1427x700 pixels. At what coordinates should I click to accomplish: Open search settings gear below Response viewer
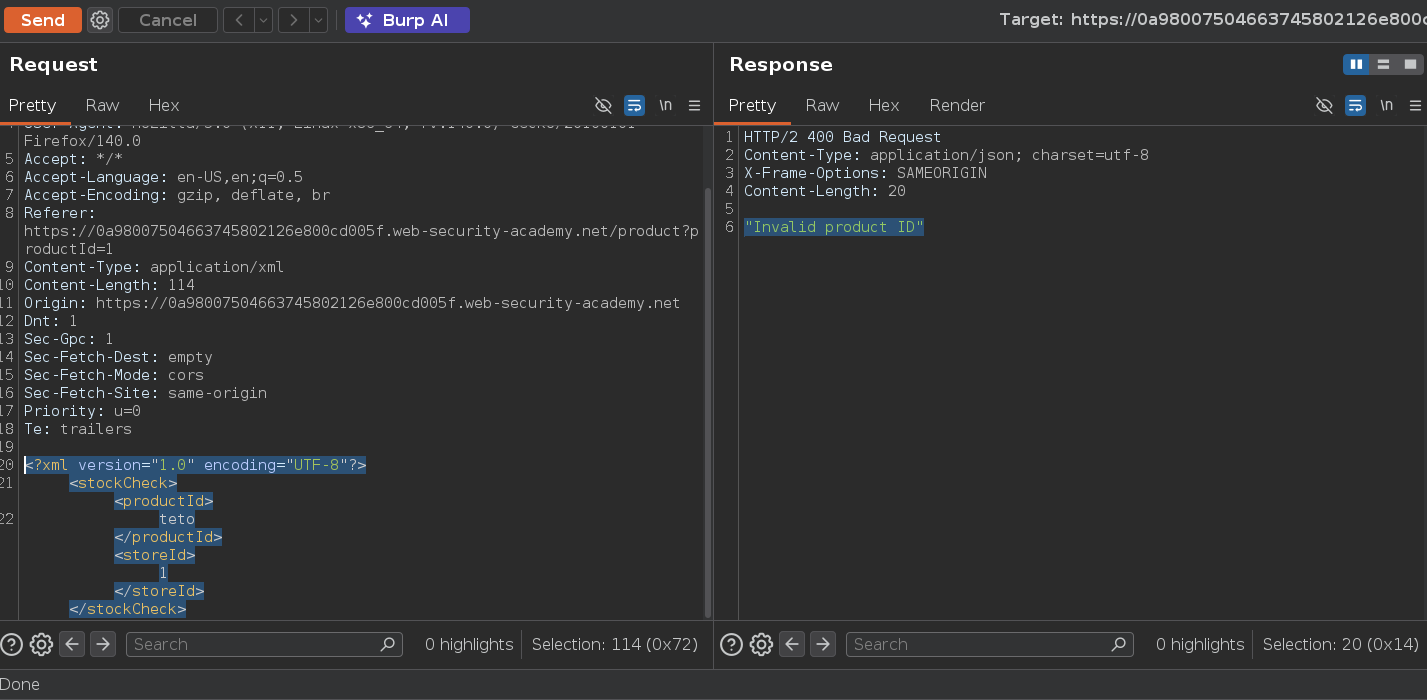coord(761,645)
